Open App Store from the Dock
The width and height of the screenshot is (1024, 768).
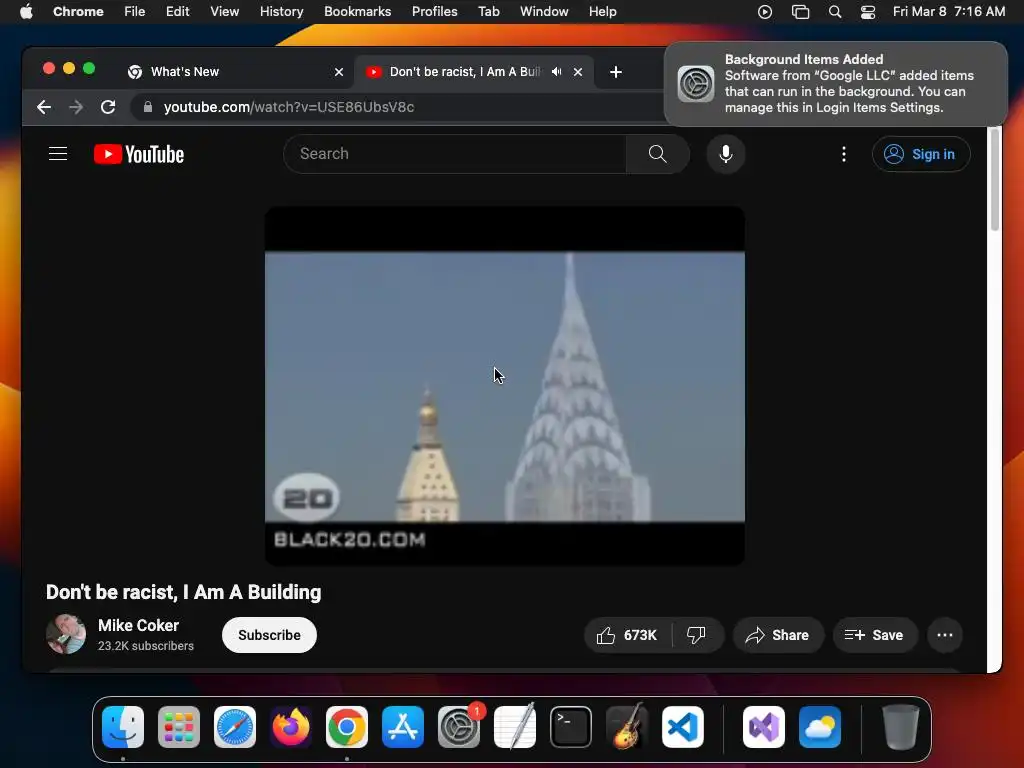pyautogui.click(x=403, y=727)
